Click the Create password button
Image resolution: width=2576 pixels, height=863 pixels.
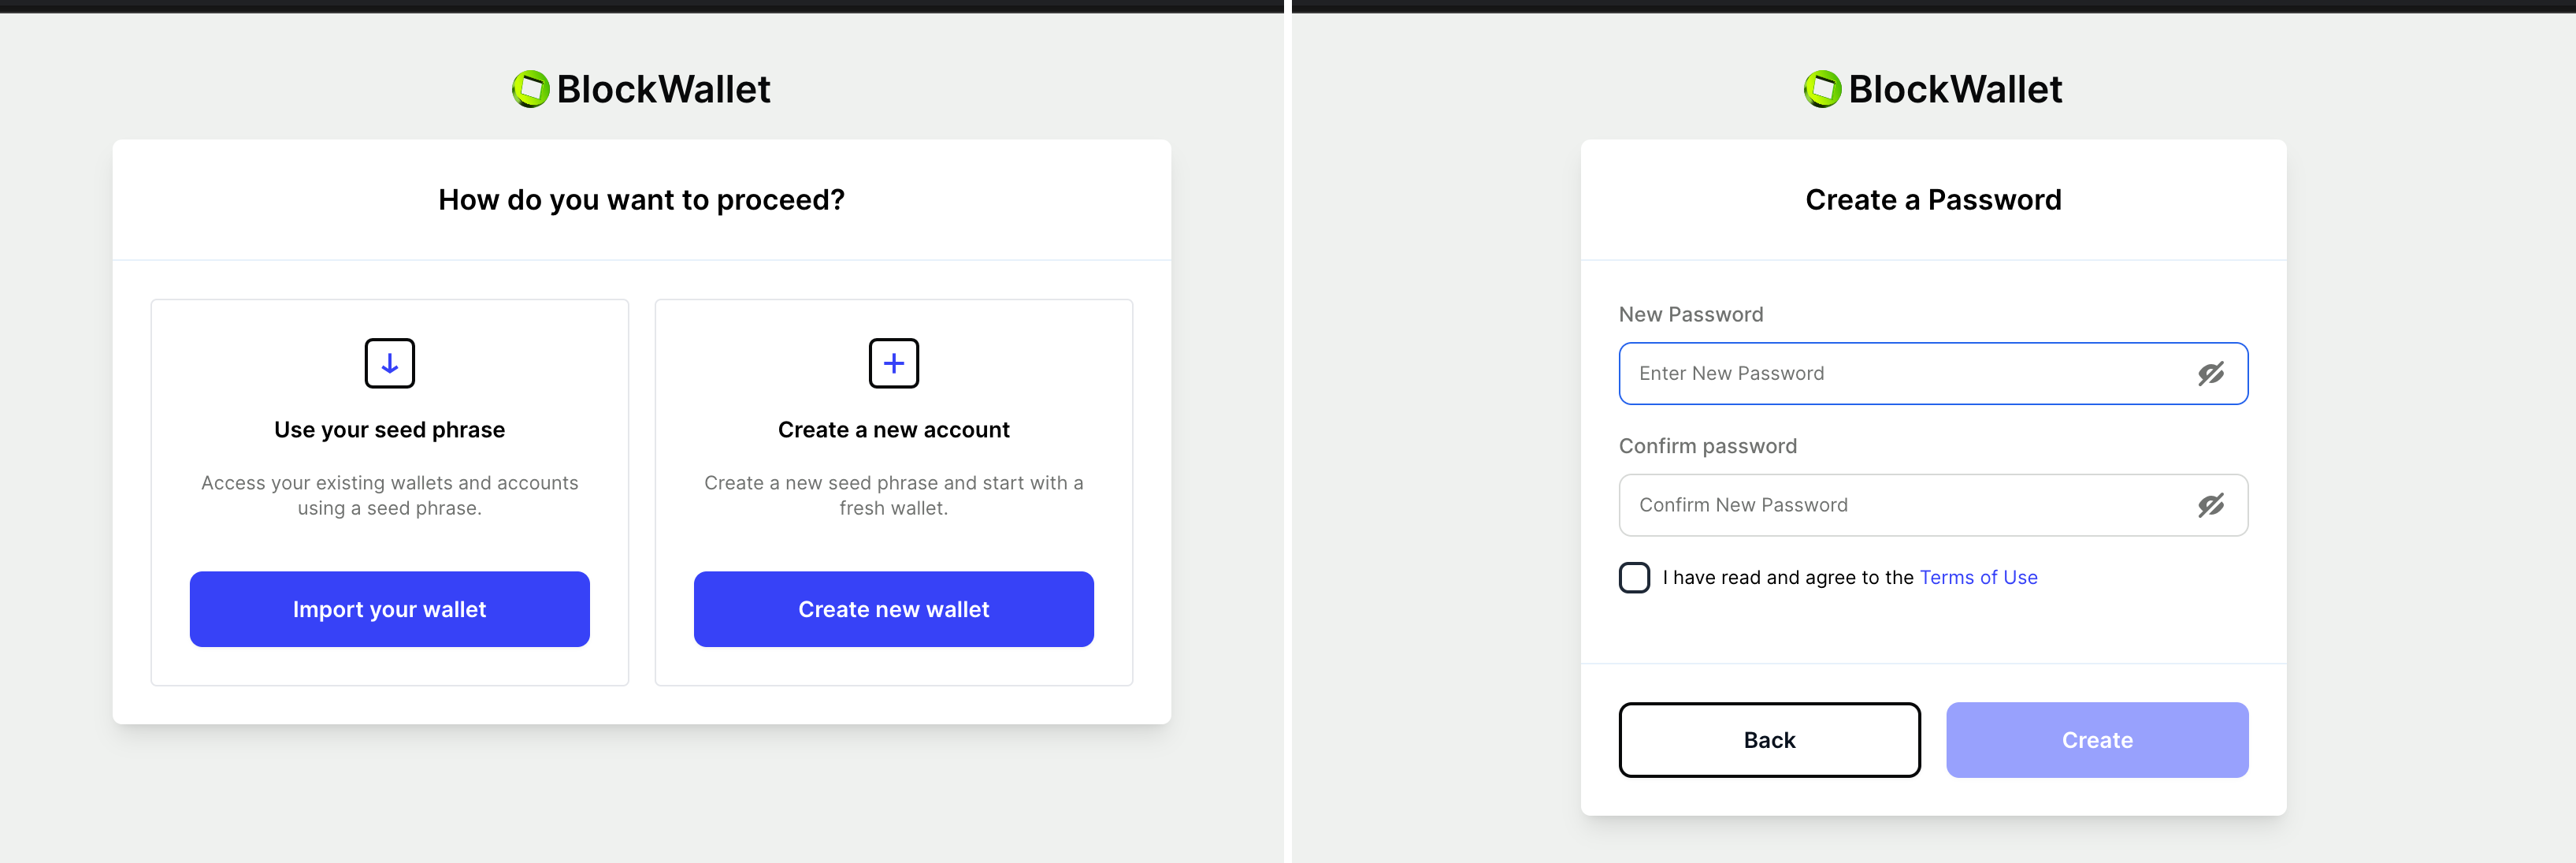pyautogui.click(x=2096, y=740)
